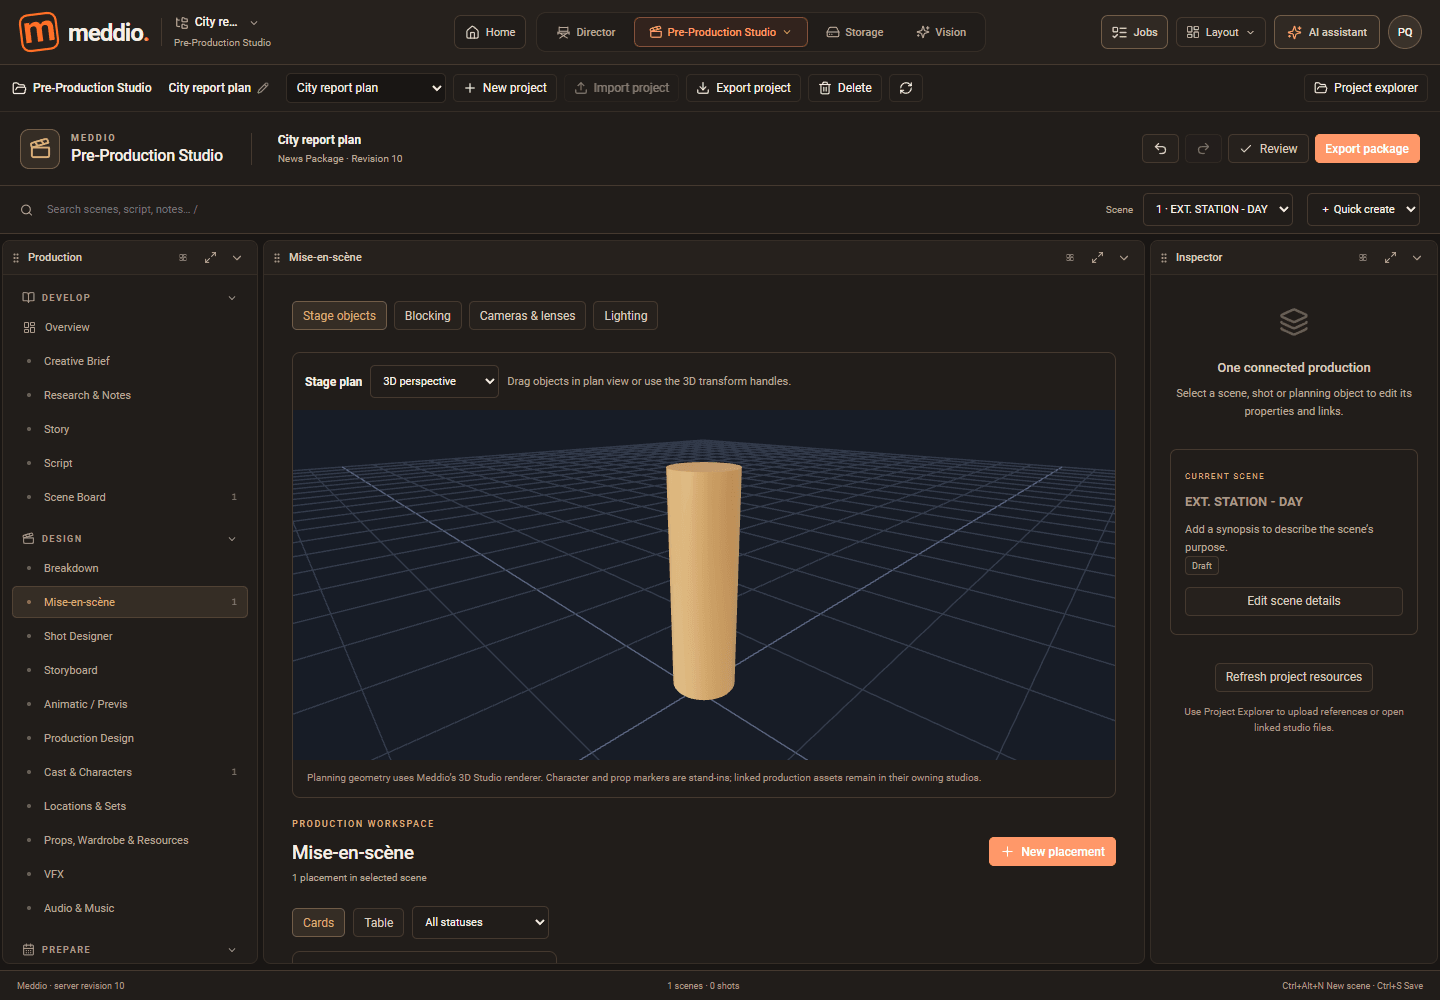Screen dimensions: 1440x1000
Task: Collapse the Inspector panel chevron
Action: point(1417,258)
